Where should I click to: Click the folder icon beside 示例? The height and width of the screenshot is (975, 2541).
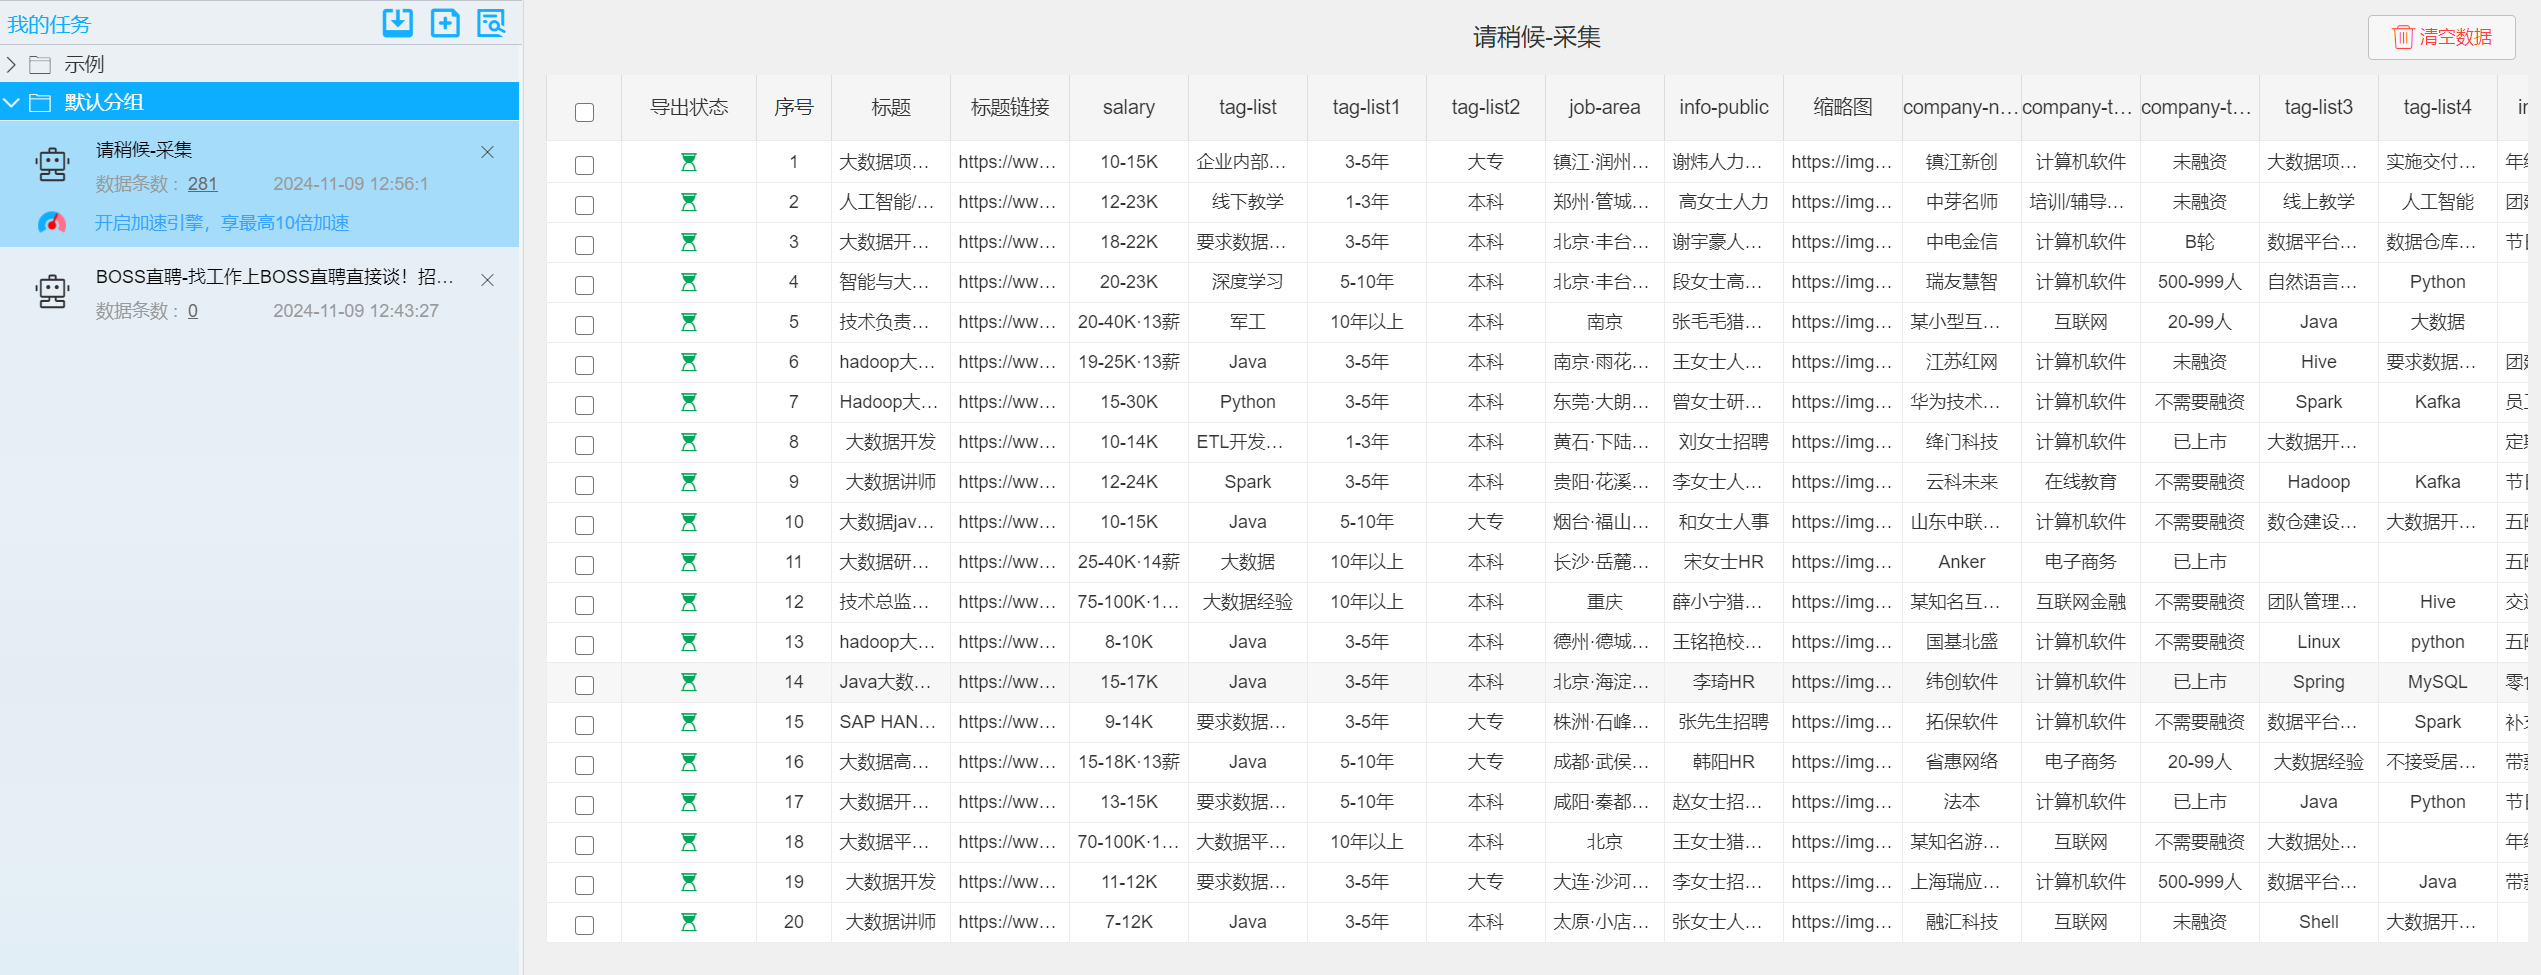(40, 65)
